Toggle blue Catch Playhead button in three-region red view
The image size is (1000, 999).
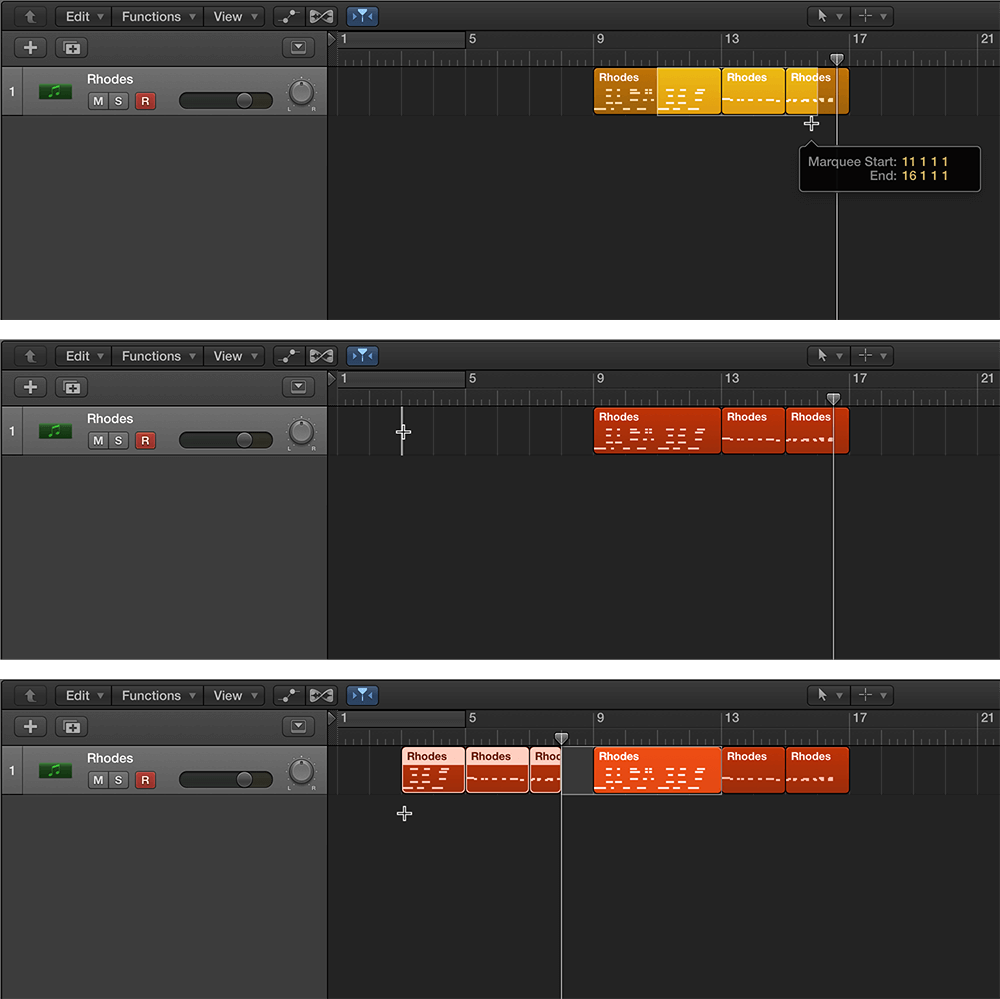(362, 356)
